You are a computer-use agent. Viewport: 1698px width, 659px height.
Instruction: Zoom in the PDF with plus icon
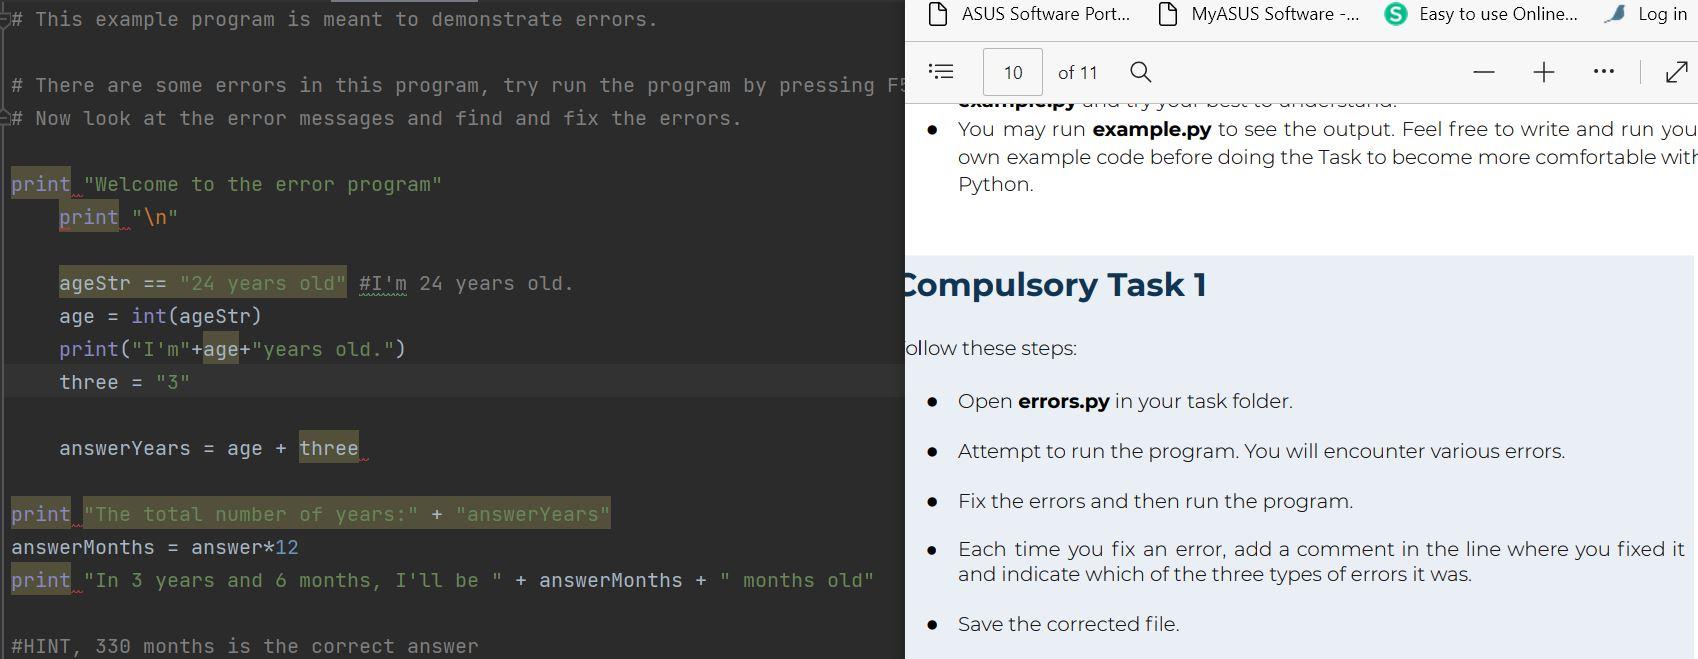coord(1544,72)
